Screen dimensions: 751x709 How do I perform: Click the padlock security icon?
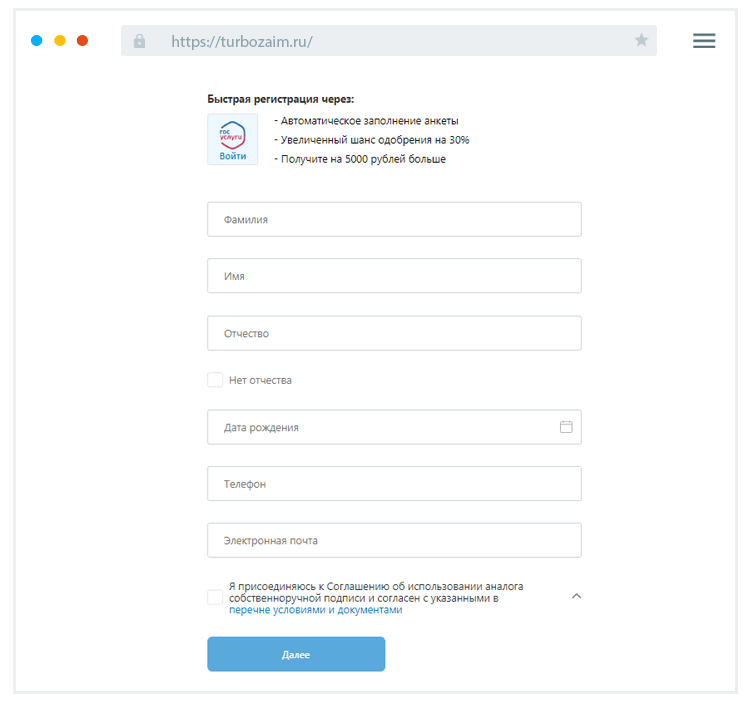pos(139,41)
